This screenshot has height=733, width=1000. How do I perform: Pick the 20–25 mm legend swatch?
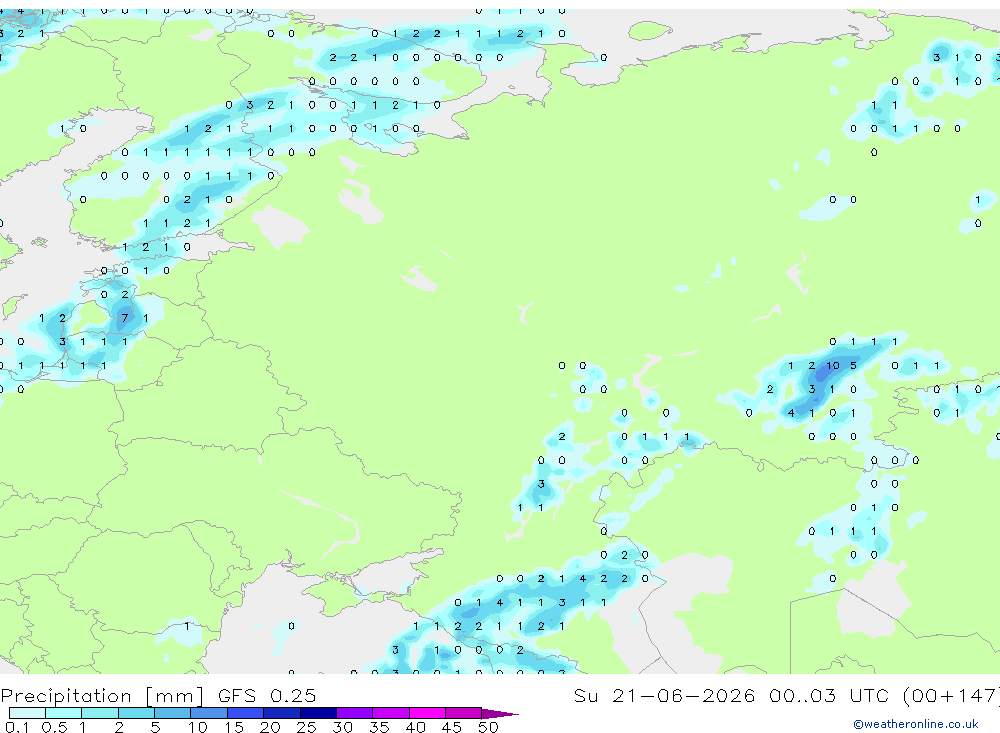(282, 713)
